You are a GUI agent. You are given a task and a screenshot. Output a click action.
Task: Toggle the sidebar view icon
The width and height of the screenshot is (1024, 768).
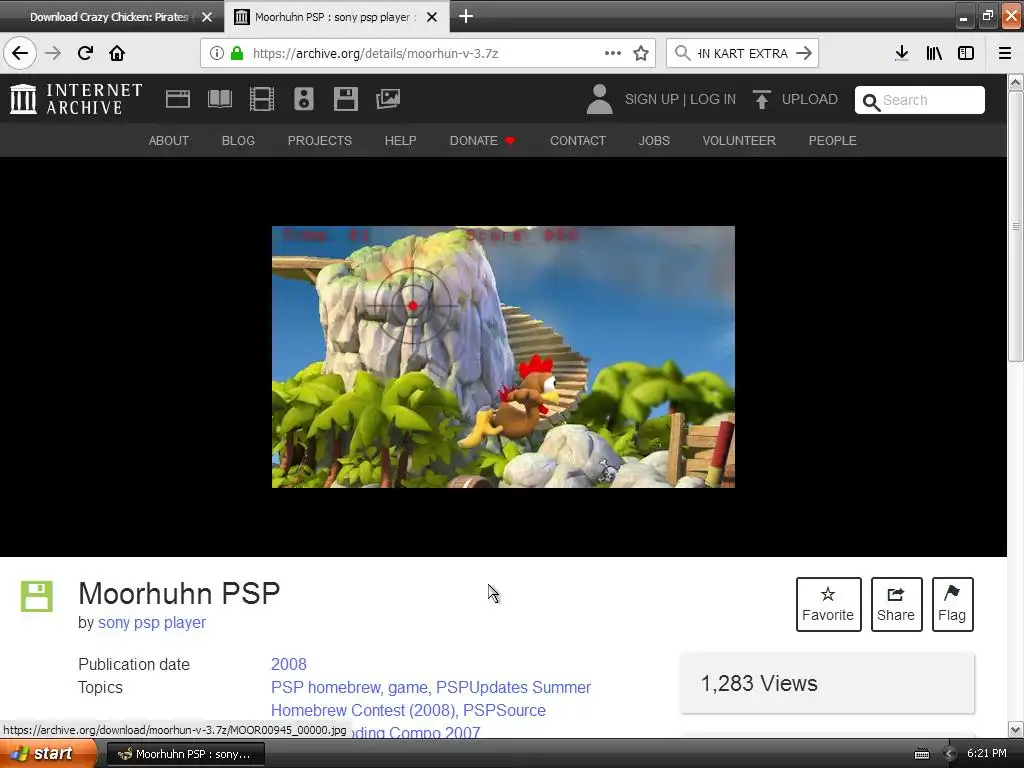[x=966, y=53]
